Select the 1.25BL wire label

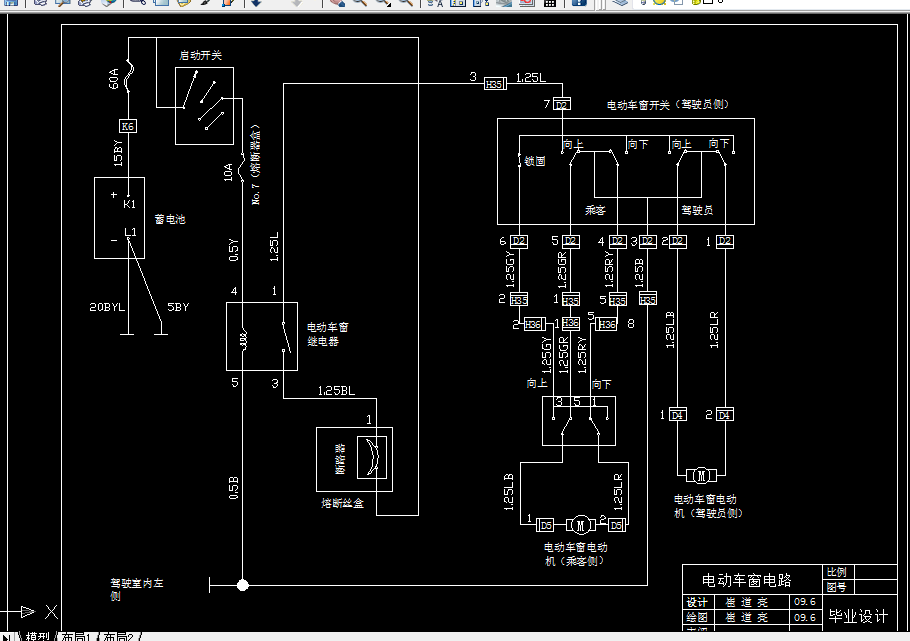(336, 391)
